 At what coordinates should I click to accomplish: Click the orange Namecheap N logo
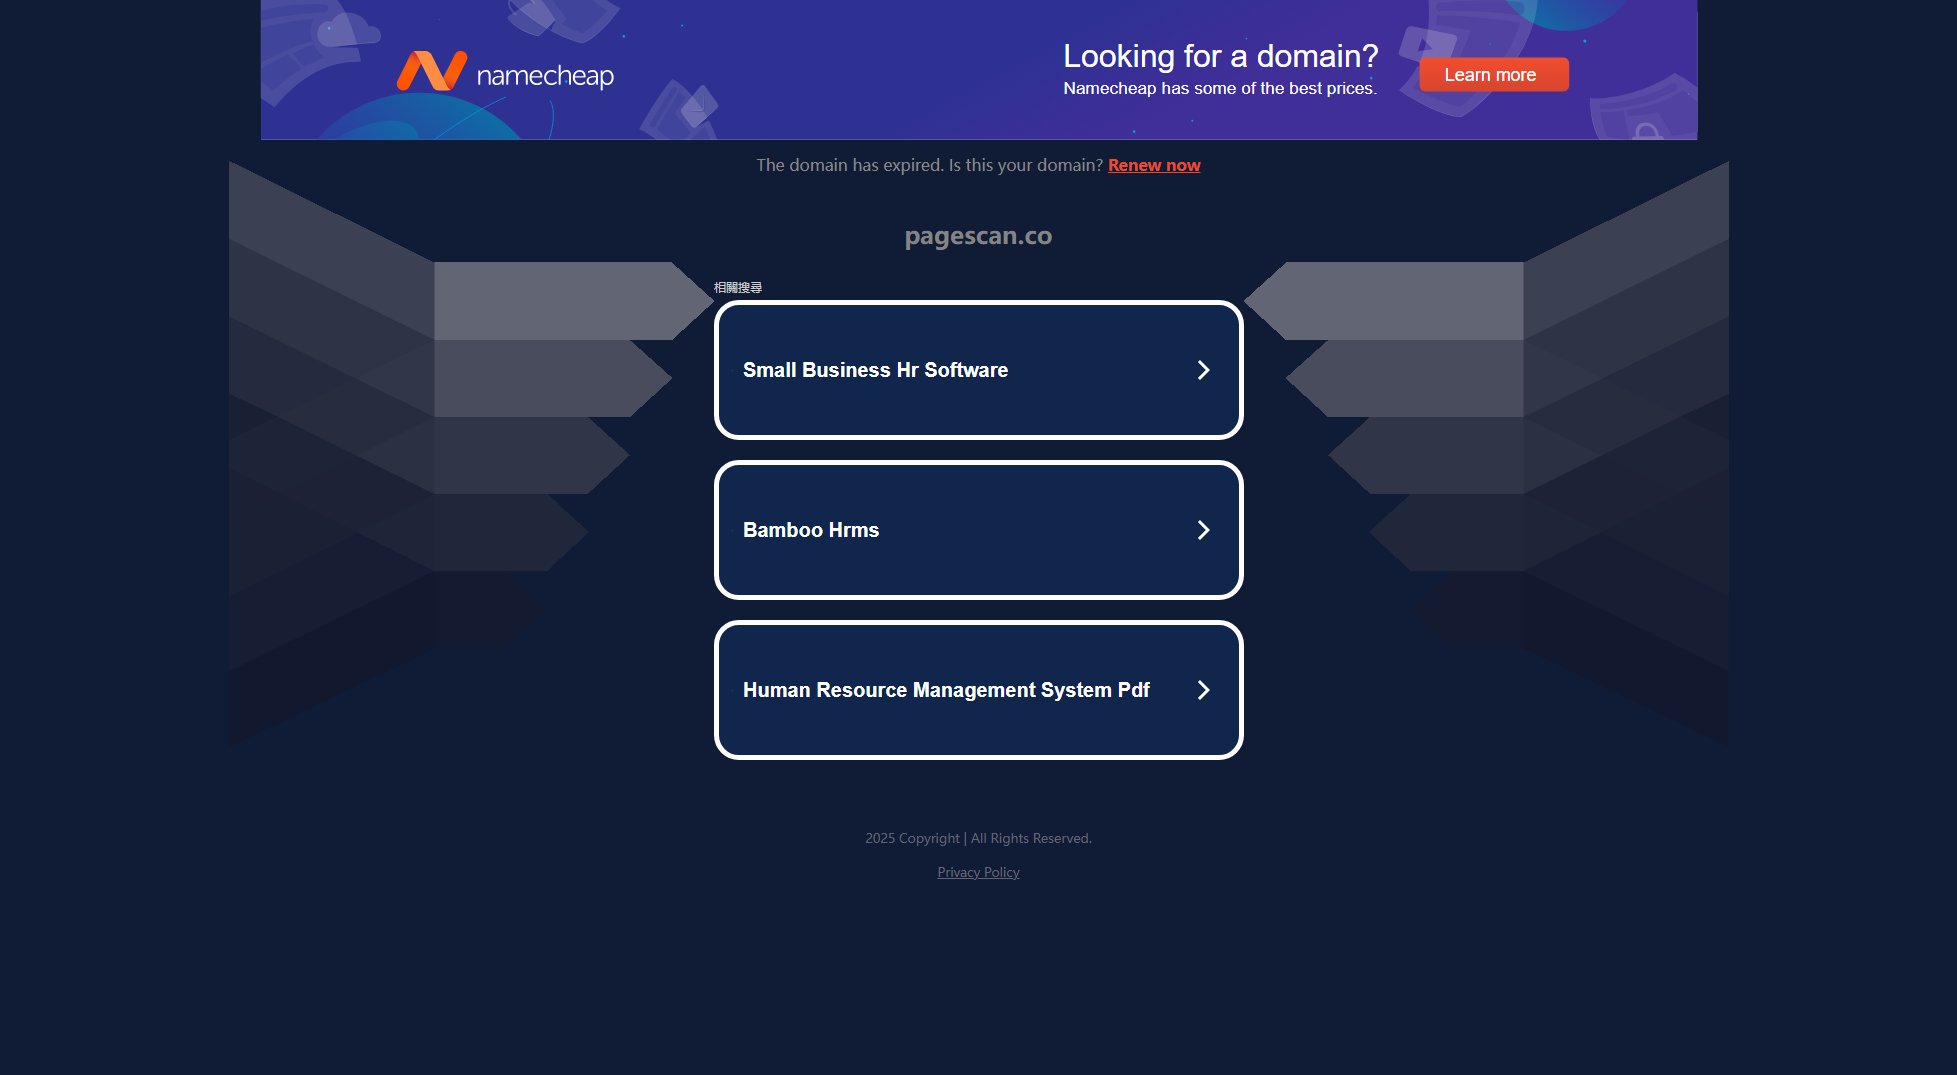[431, 72]
